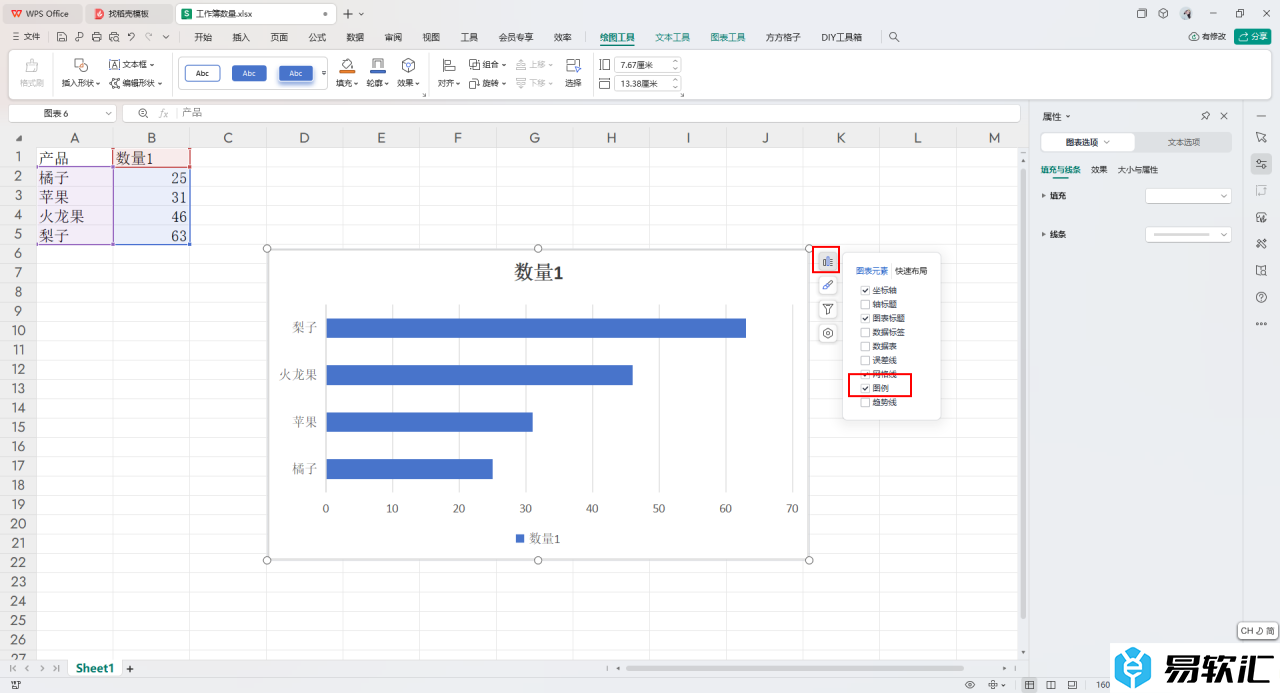Apply the solid blue Abc shape style
1280x693 pixels.
(x=249, y=73)
